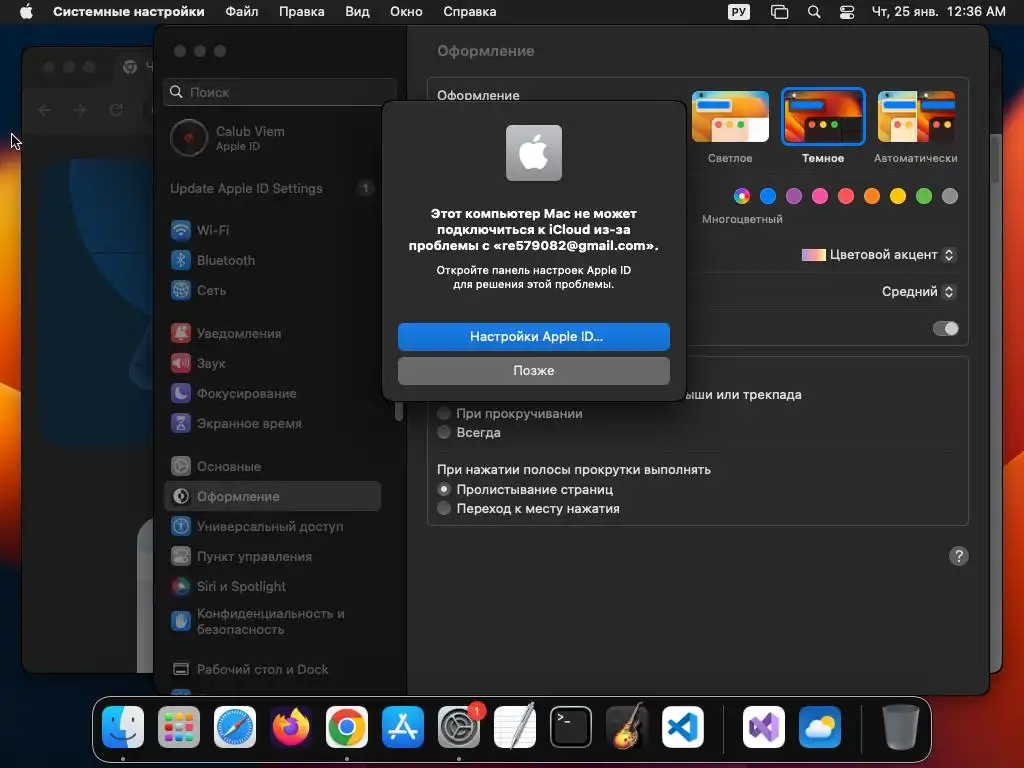Open the Окно menu

coord(406,12)
